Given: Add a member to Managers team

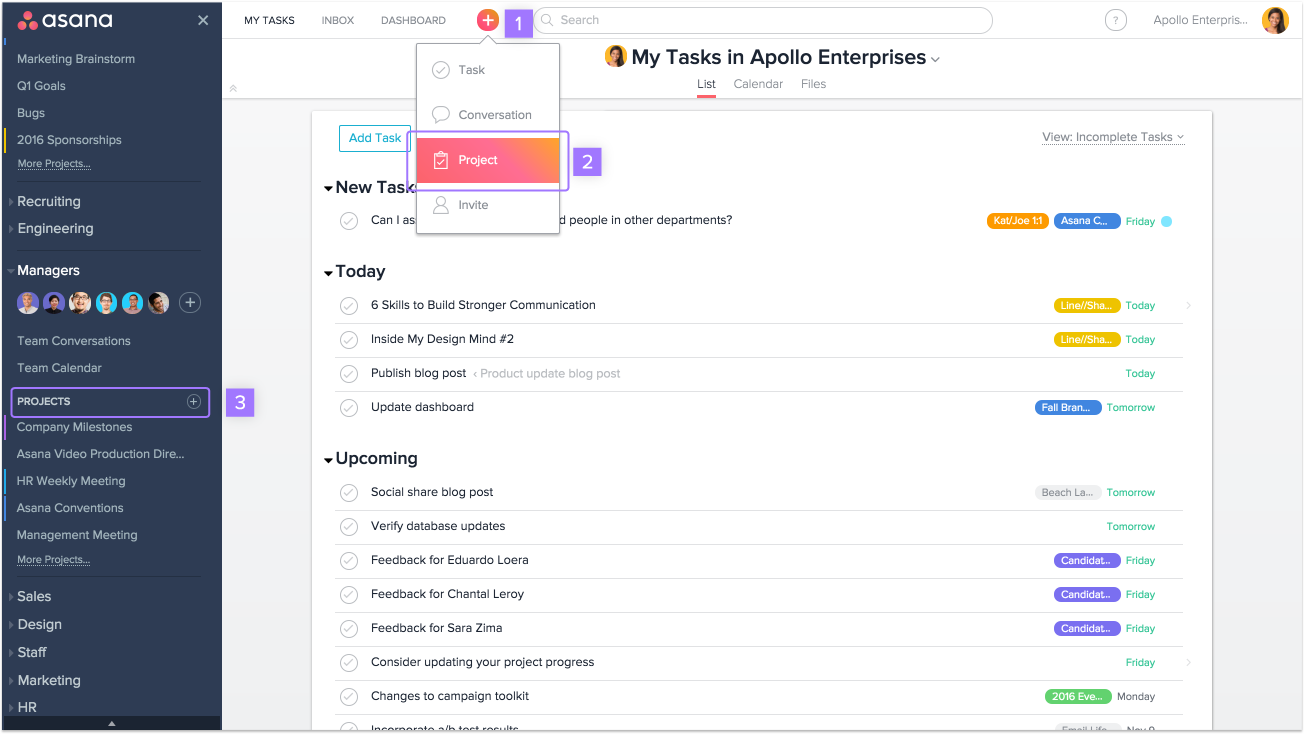Looking at the screenshot, I should click(x=190, y=303).
